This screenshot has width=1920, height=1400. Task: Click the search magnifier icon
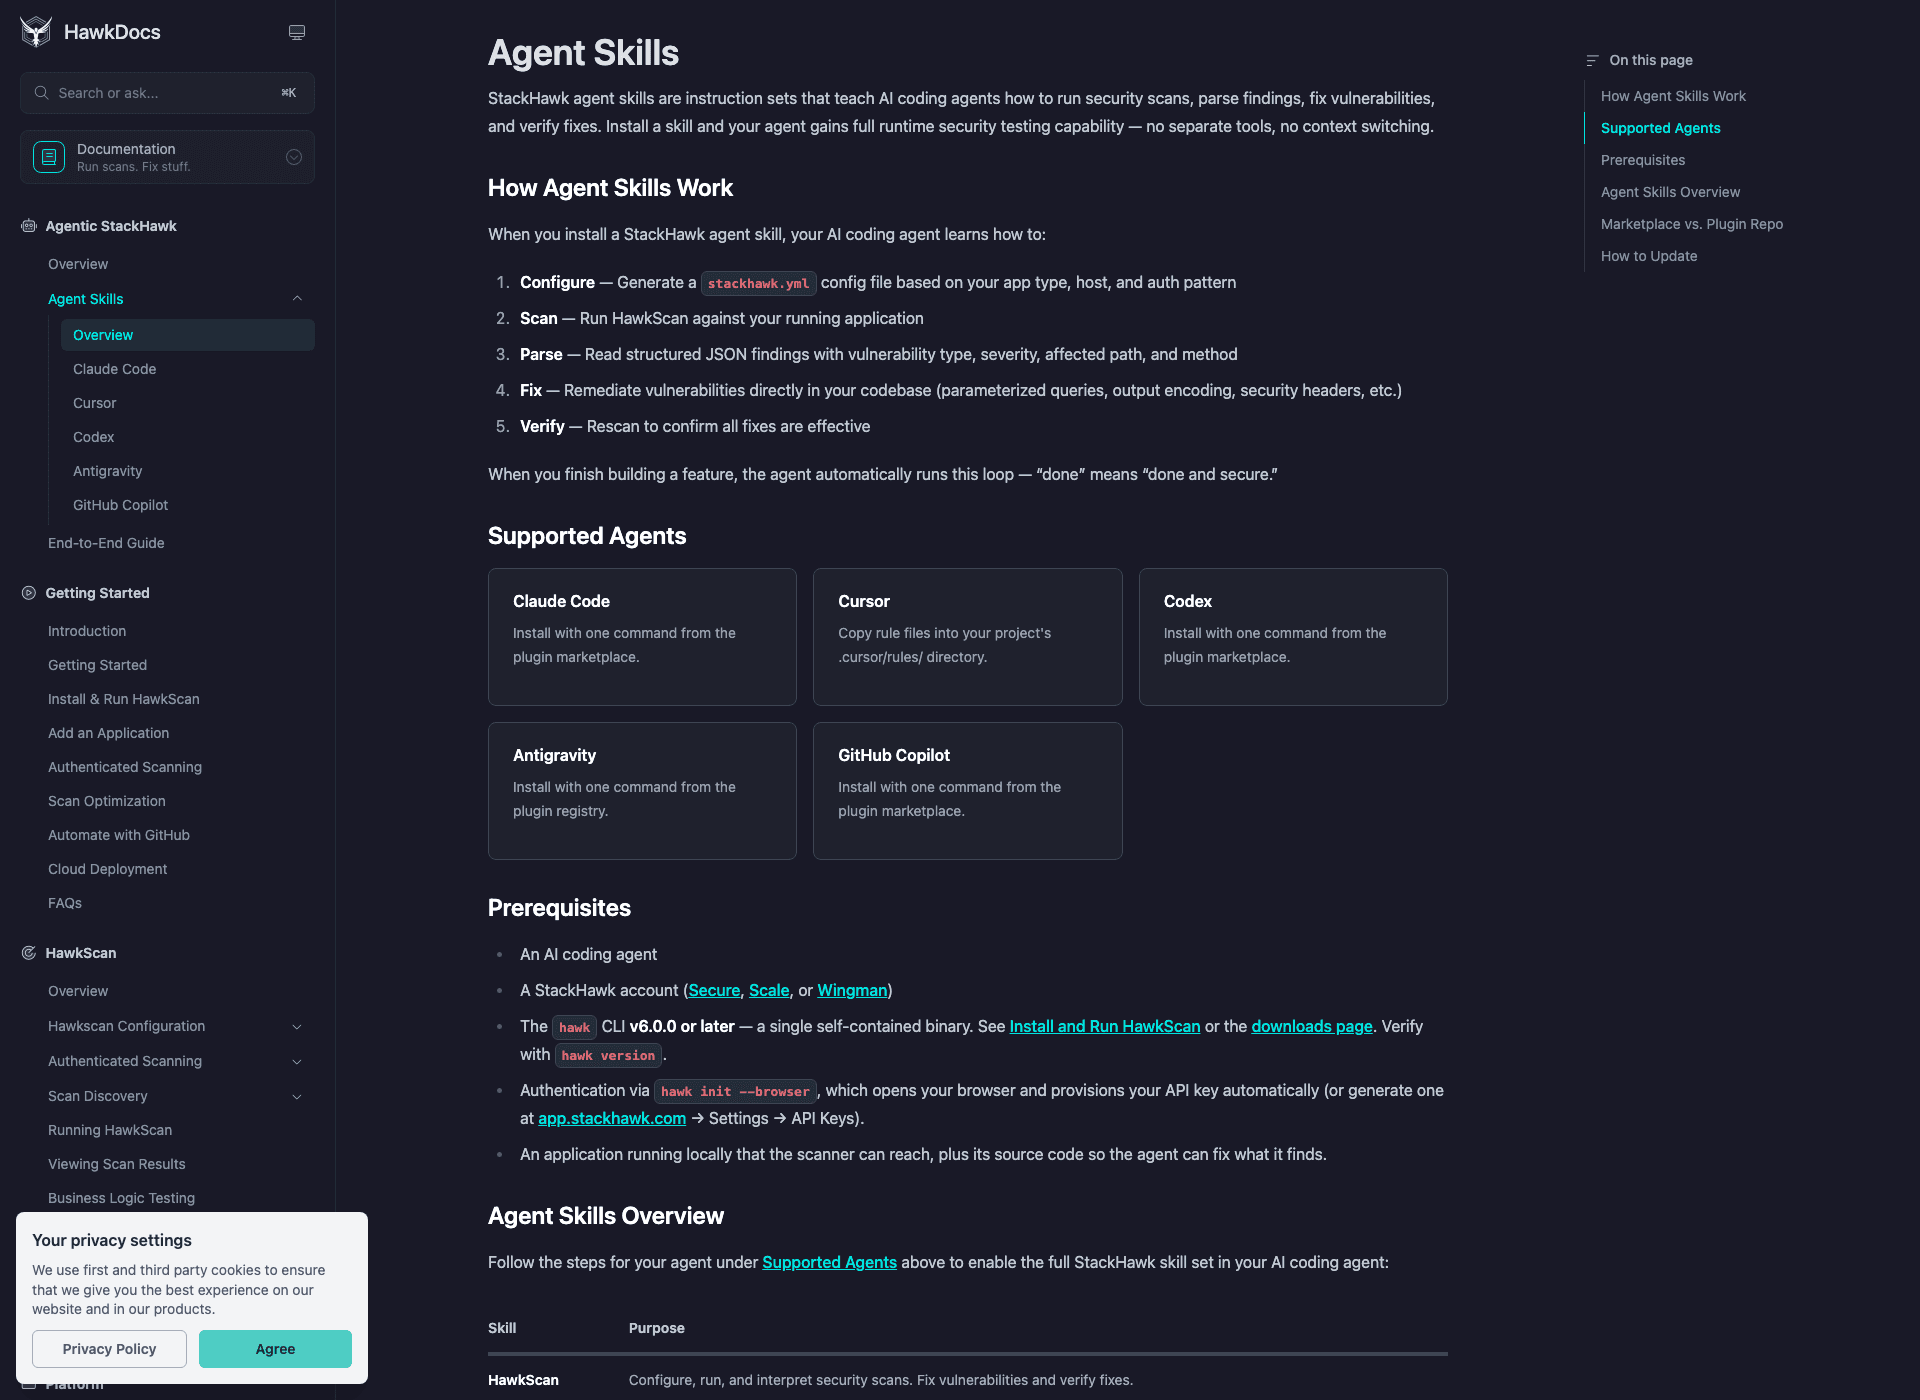click(41, 93)
